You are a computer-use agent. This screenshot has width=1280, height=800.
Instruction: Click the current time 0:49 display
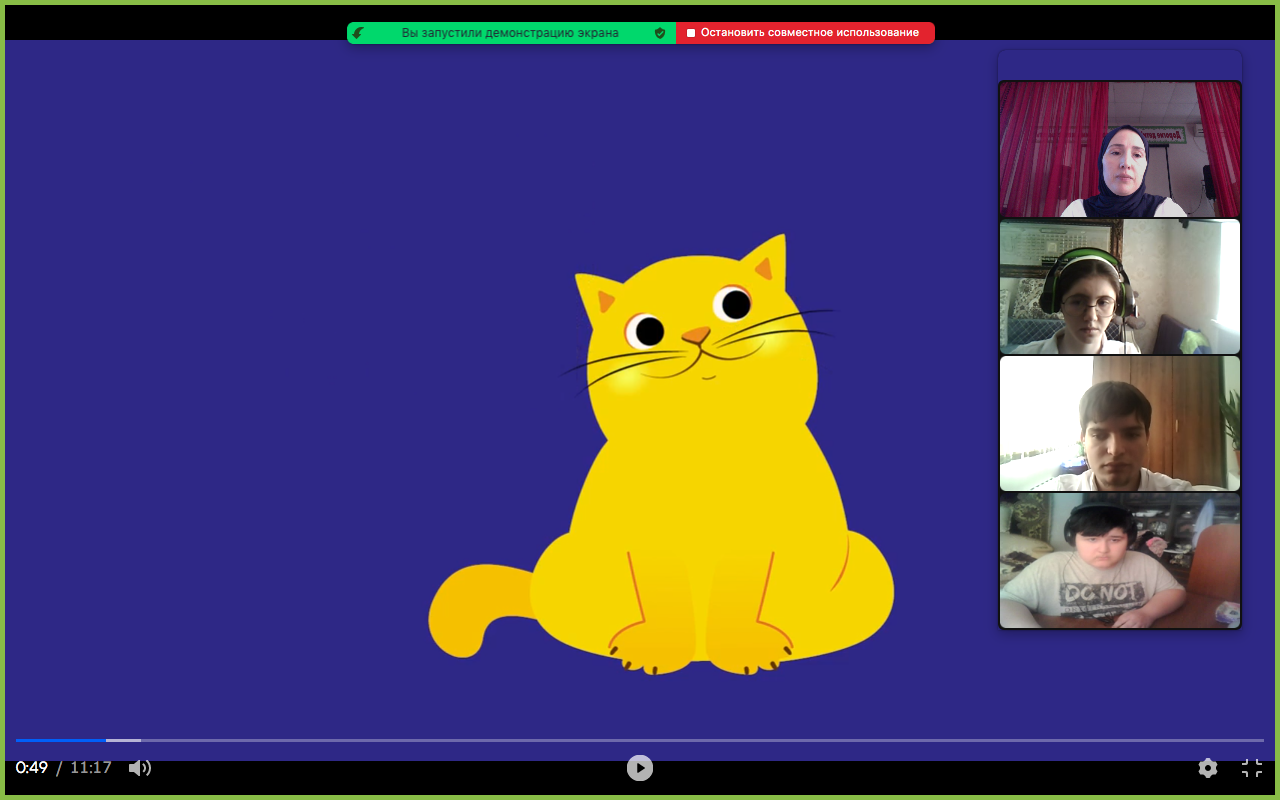click(x=32, y=768)
